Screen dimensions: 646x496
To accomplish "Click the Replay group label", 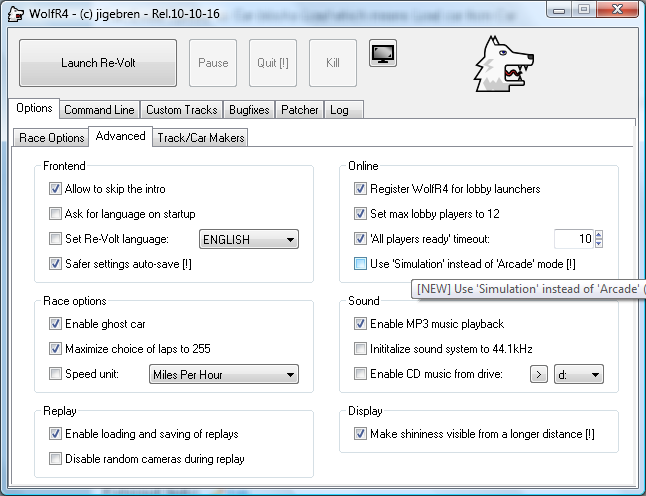I will click(x=60, y=411).
